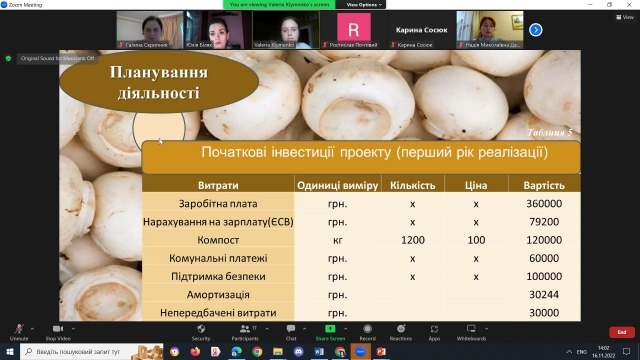Click the Вартість column header
Viewport: 640px width, 360px height.
tap(544, 185)
